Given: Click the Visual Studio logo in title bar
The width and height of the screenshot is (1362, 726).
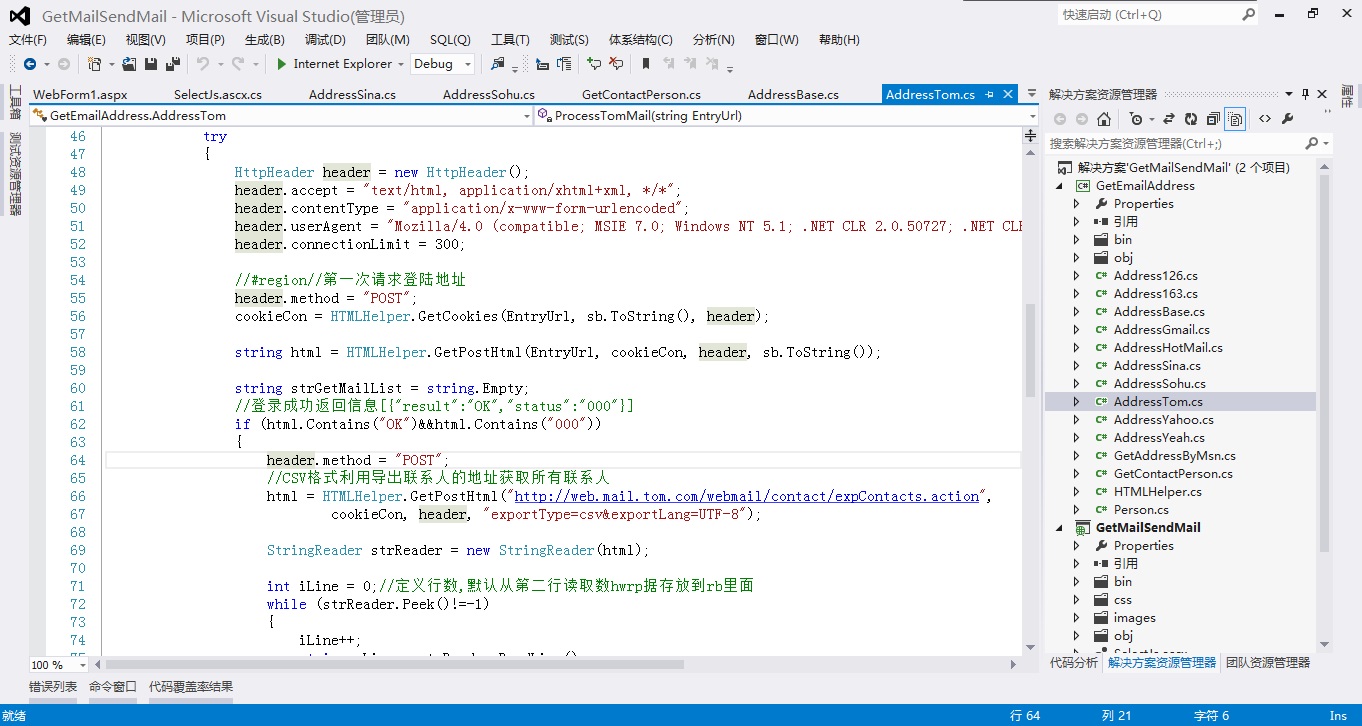Looking at the screenshot, I should 19,16.
